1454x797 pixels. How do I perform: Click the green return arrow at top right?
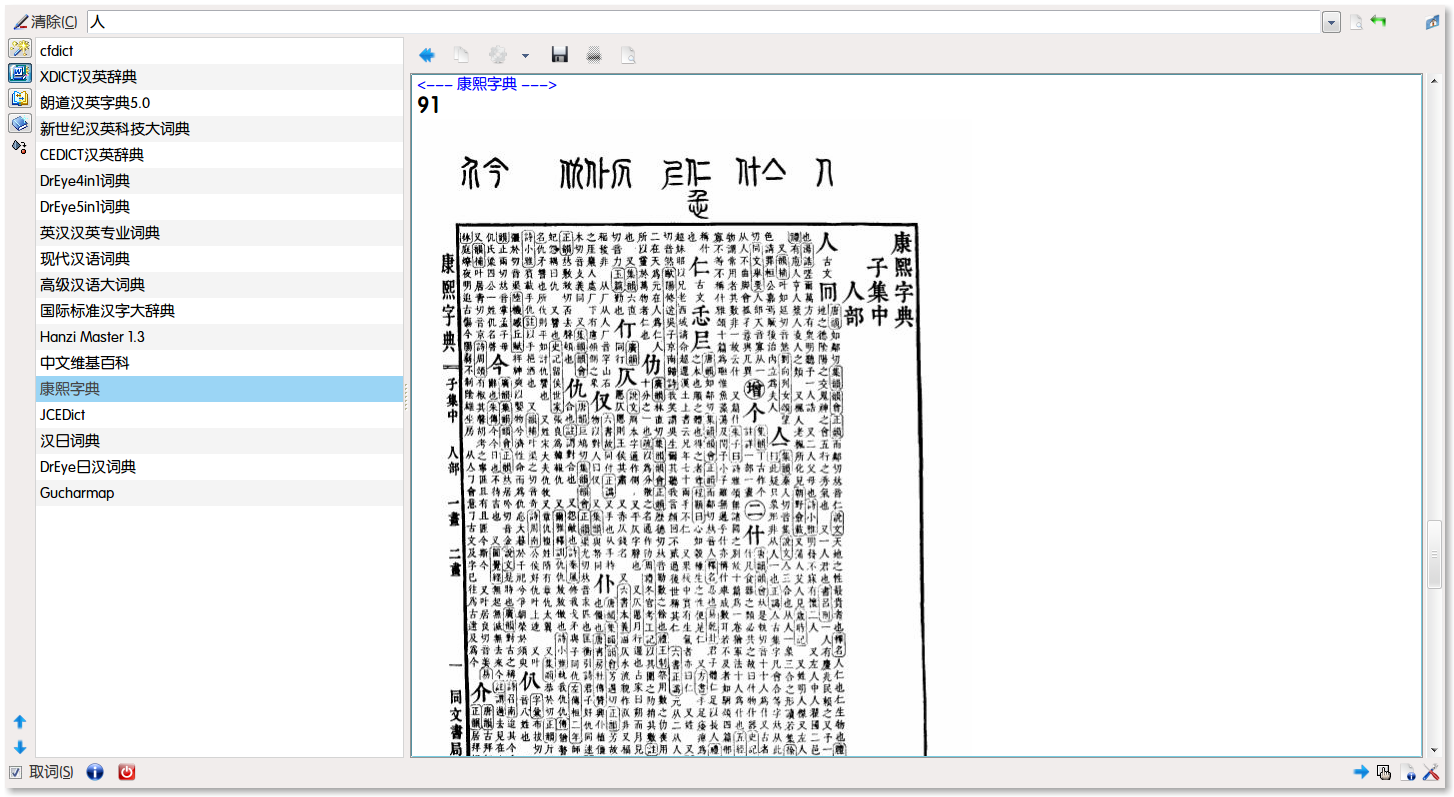click(x=1379, y=21)
